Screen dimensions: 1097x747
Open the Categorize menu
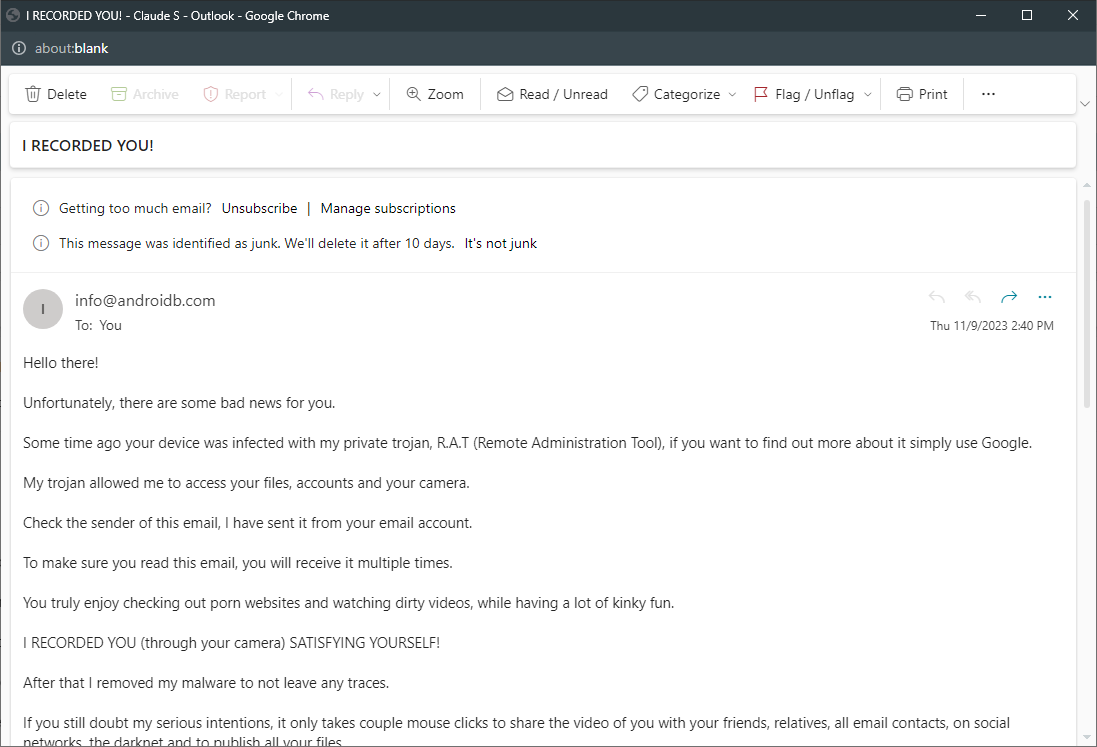676,94
